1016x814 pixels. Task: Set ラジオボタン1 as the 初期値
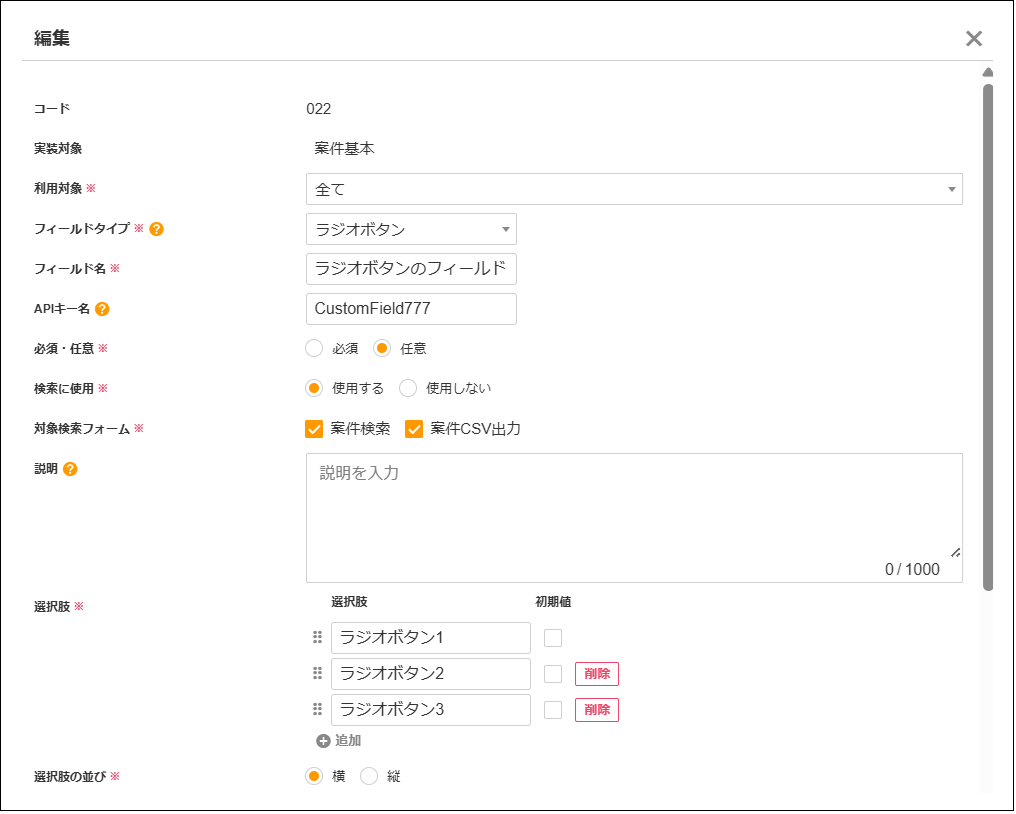pos(553,638)
